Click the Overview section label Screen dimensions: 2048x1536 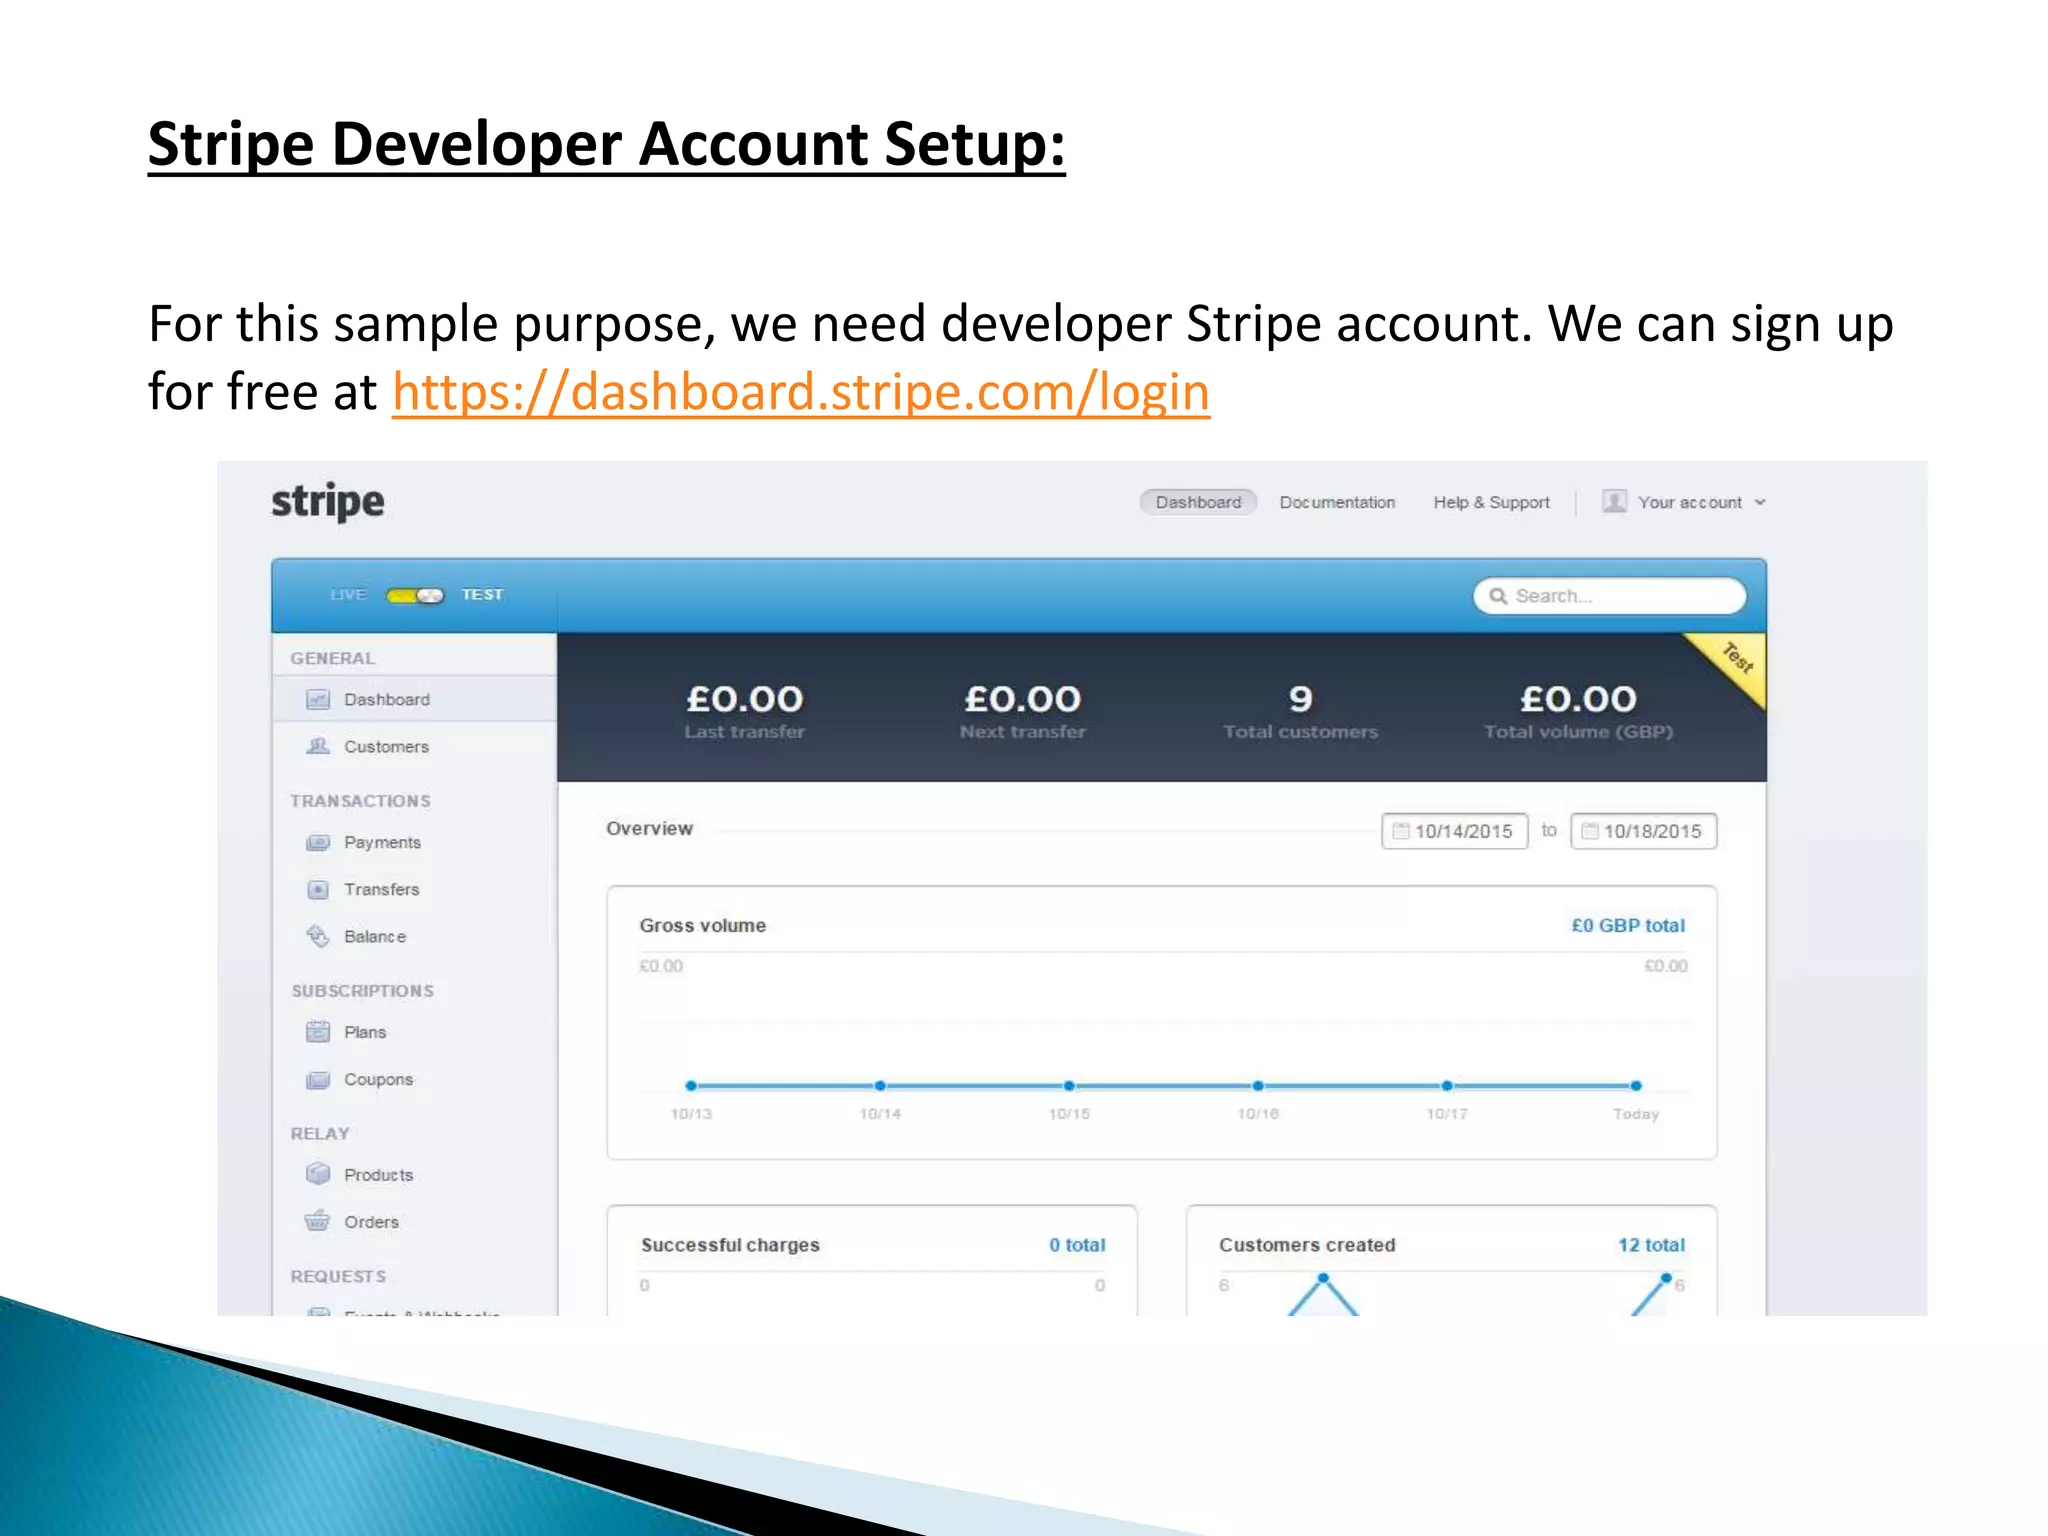click(x=649, y=829)
